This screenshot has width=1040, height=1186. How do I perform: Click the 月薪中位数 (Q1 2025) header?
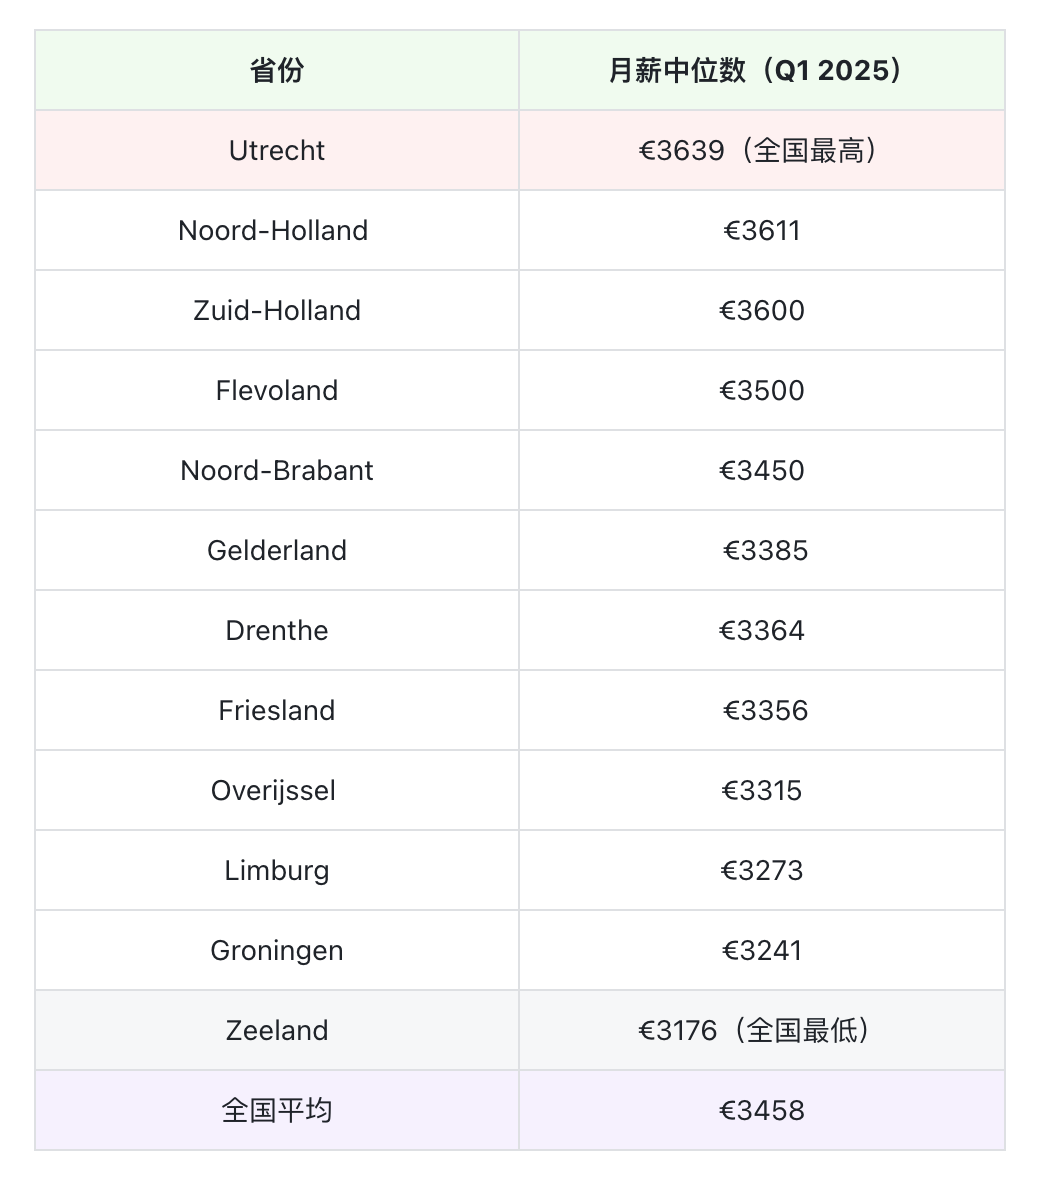coord(761,70)
